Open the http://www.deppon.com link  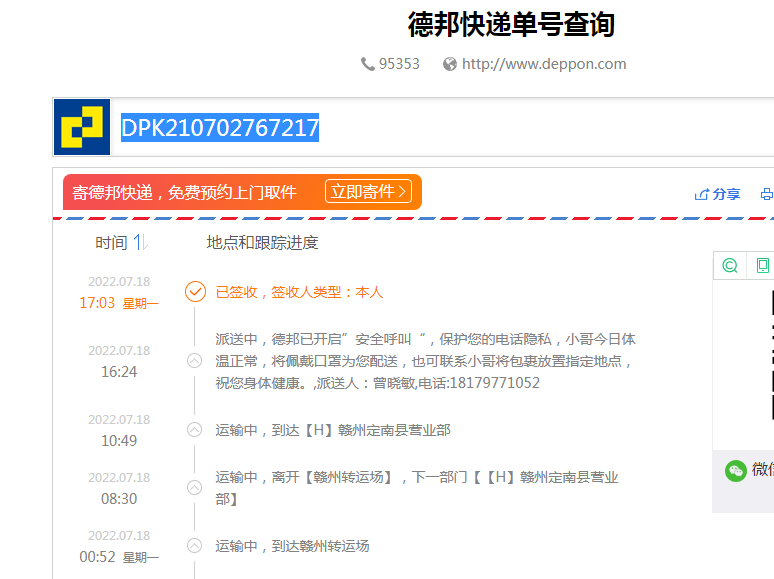click(x=544, y=64)
